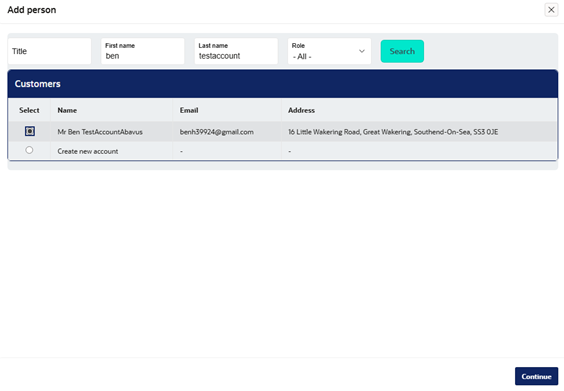
Task: Click the benh39924@gmail.com email cell
Action: point(217,132)
